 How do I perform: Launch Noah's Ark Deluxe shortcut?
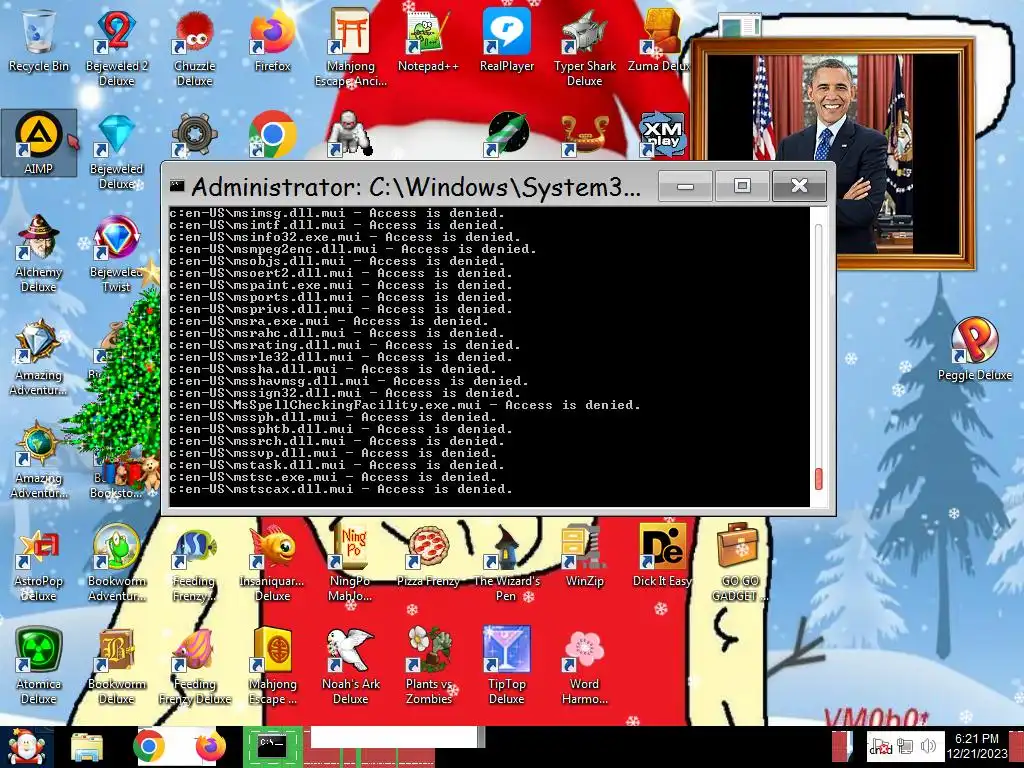(x=351, y=666)
